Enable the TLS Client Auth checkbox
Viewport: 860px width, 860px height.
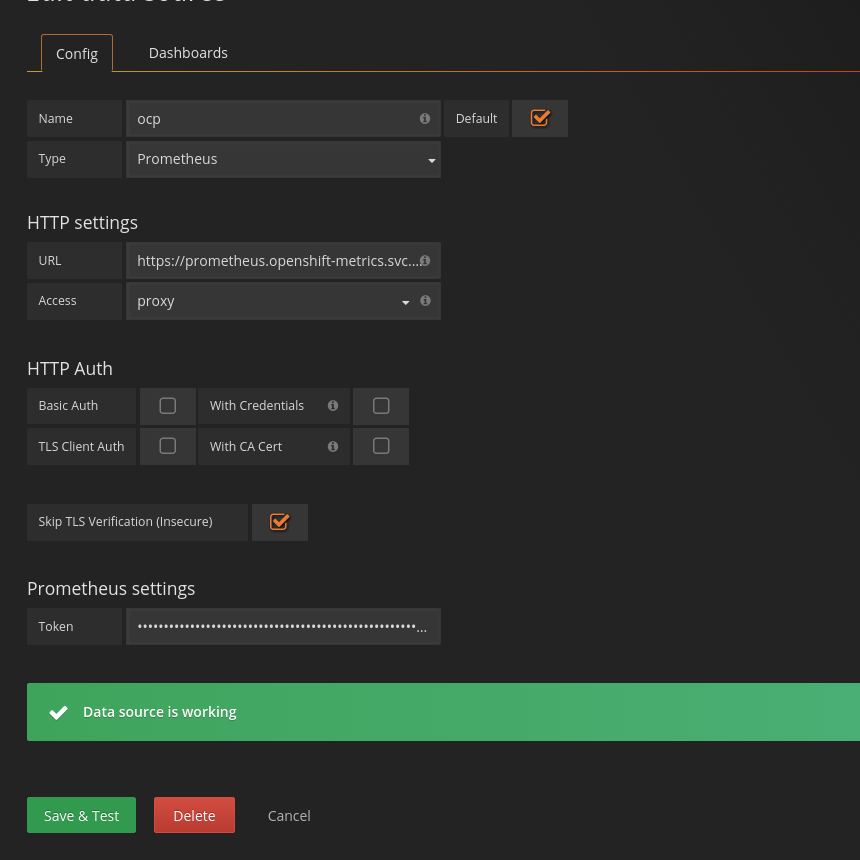[168, 446]
